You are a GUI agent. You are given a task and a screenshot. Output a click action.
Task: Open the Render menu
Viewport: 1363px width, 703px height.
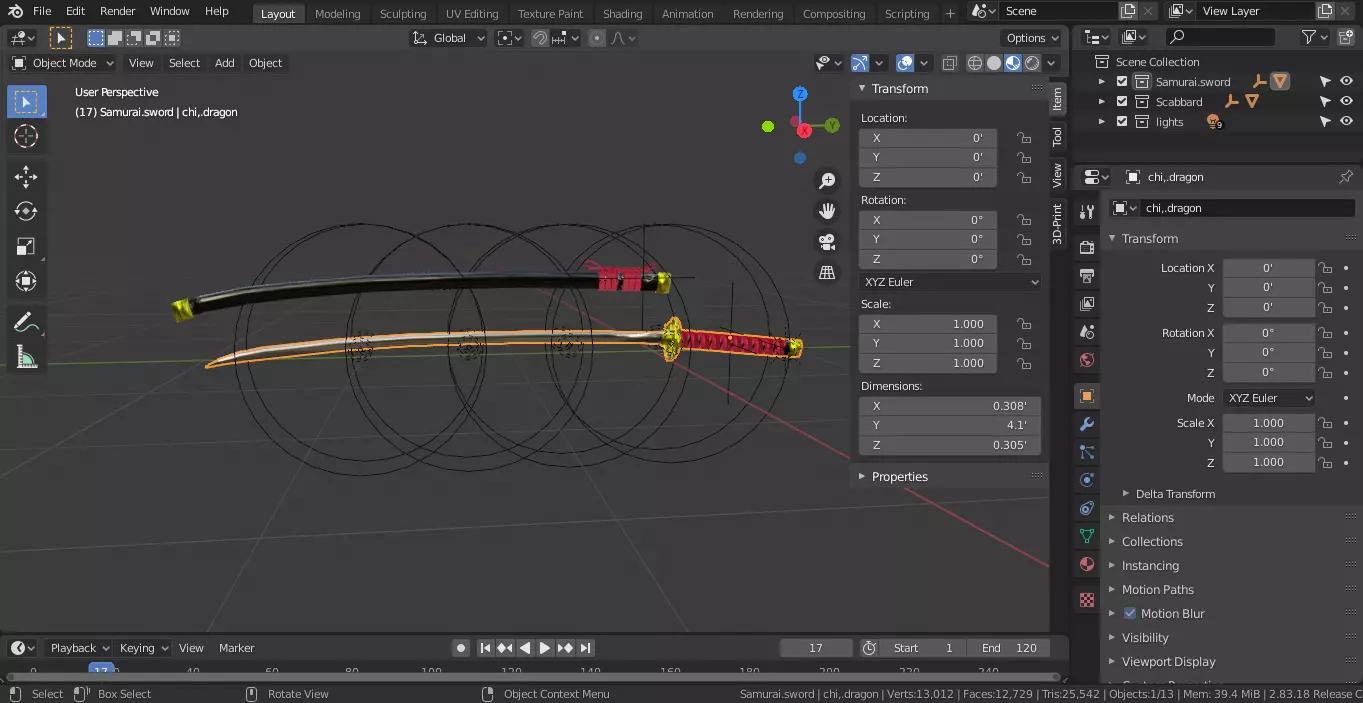[x=117, y=11]
